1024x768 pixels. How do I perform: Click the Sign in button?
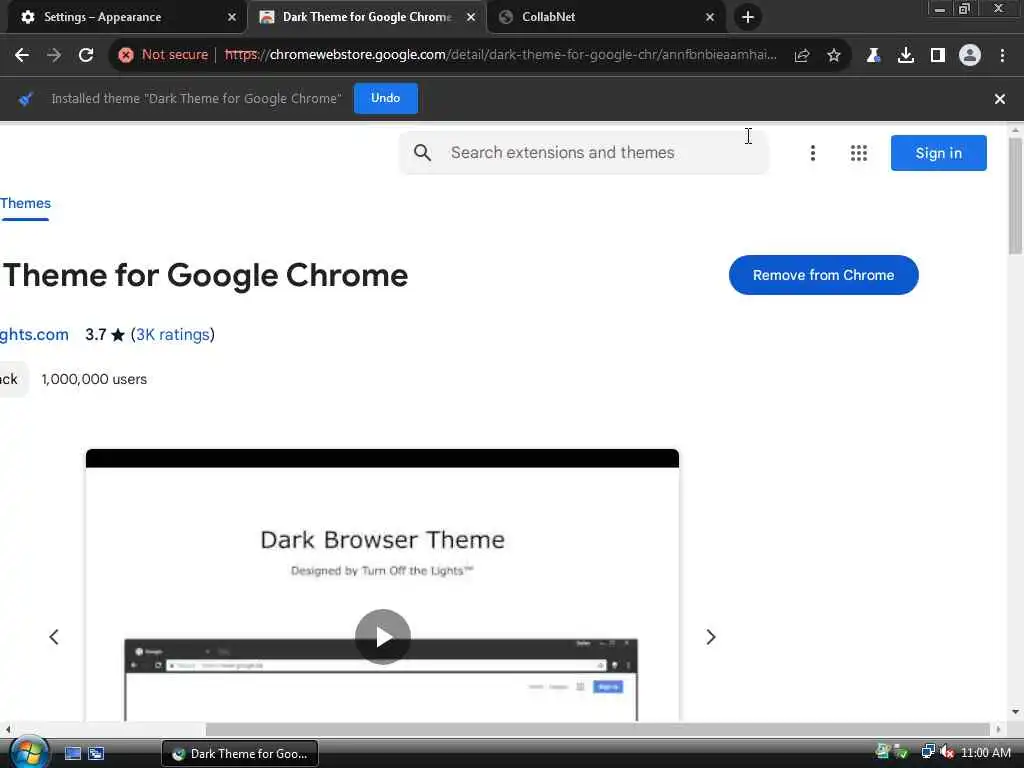(938, 153)
